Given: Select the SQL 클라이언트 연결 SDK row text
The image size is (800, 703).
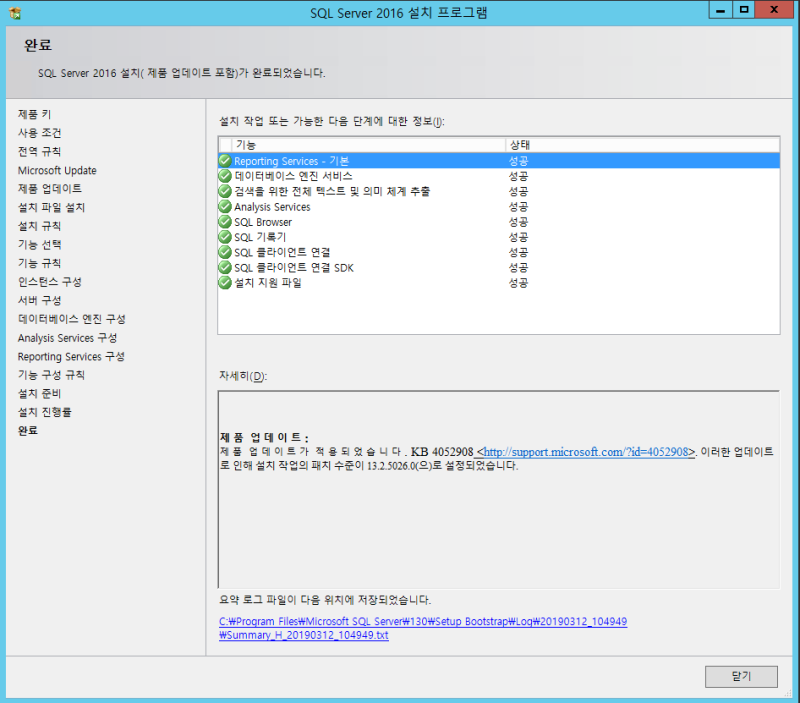Looking at the screenshot, I should click(x=294, y=268).
